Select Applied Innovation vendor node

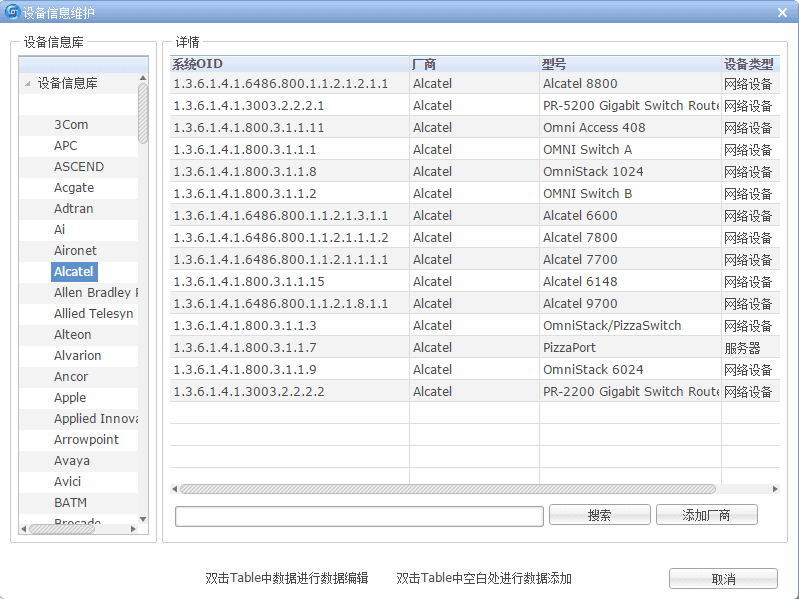(x=95, y=418)
